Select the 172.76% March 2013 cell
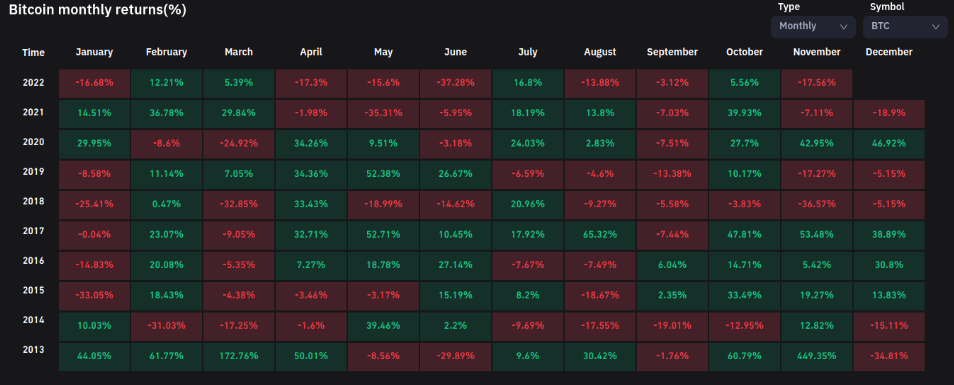Viewport: 954px width, 385px height. coord(238,357)
